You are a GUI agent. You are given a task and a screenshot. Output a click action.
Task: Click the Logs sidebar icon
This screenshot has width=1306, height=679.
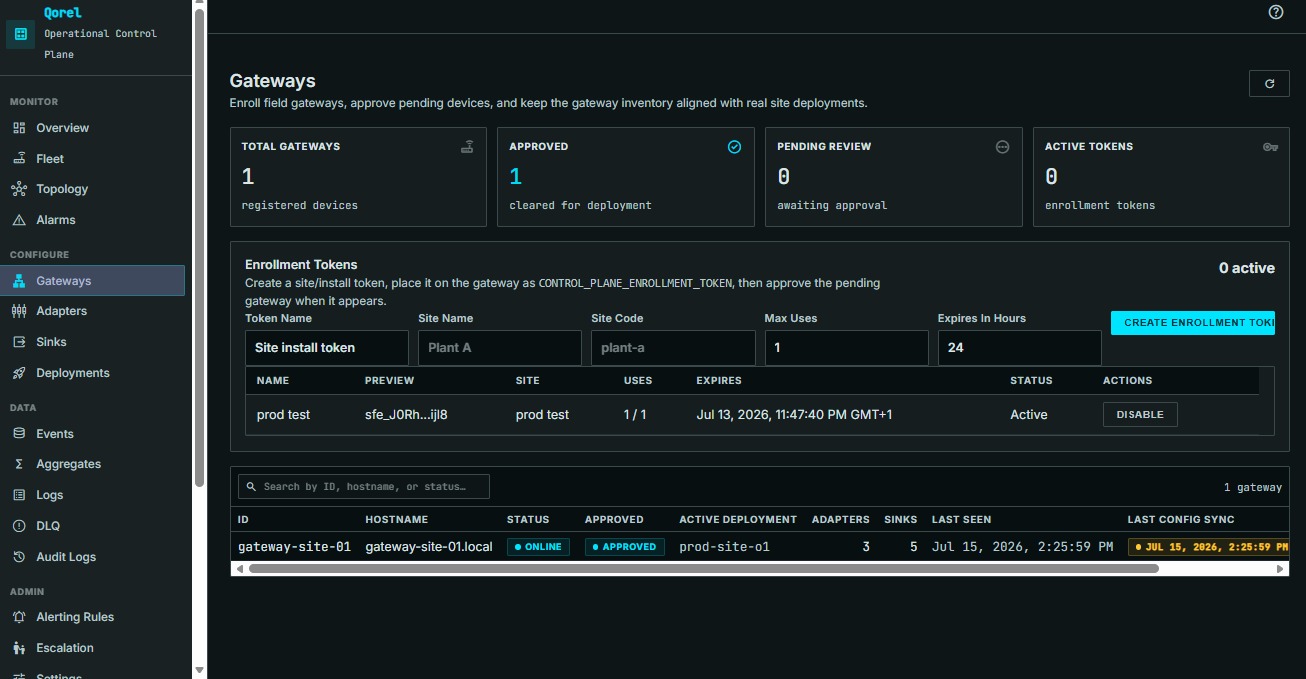click(19, 495)
